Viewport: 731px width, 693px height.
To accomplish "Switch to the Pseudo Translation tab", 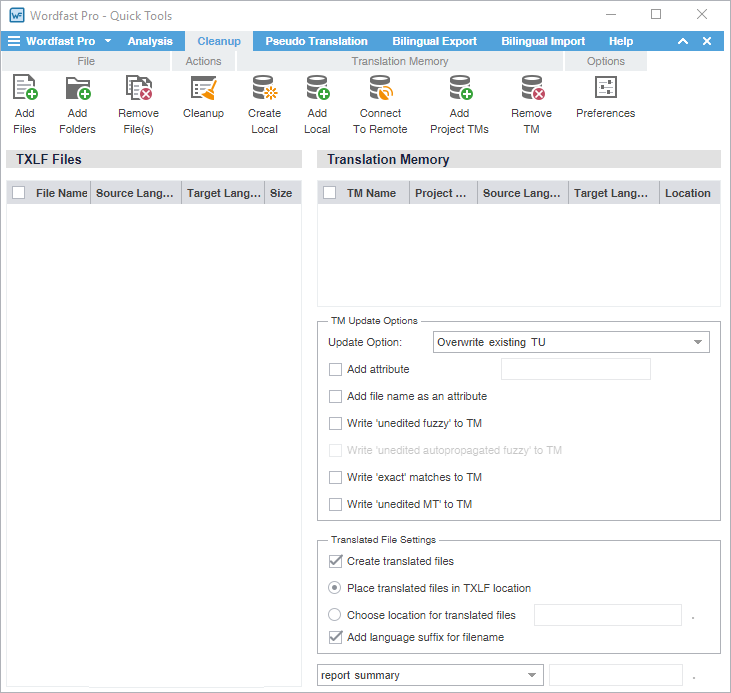I will (317, 41).
